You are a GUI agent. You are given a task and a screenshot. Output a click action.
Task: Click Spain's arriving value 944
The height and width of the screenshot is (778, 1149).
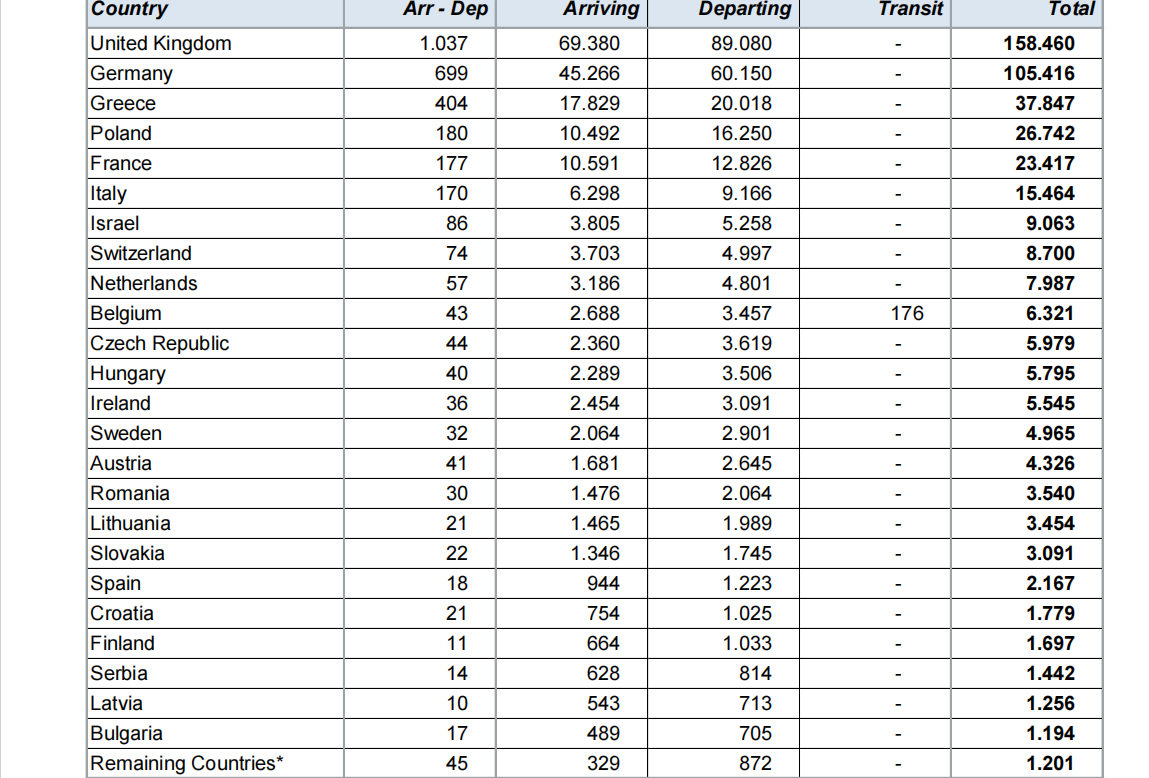coord(603,584)
